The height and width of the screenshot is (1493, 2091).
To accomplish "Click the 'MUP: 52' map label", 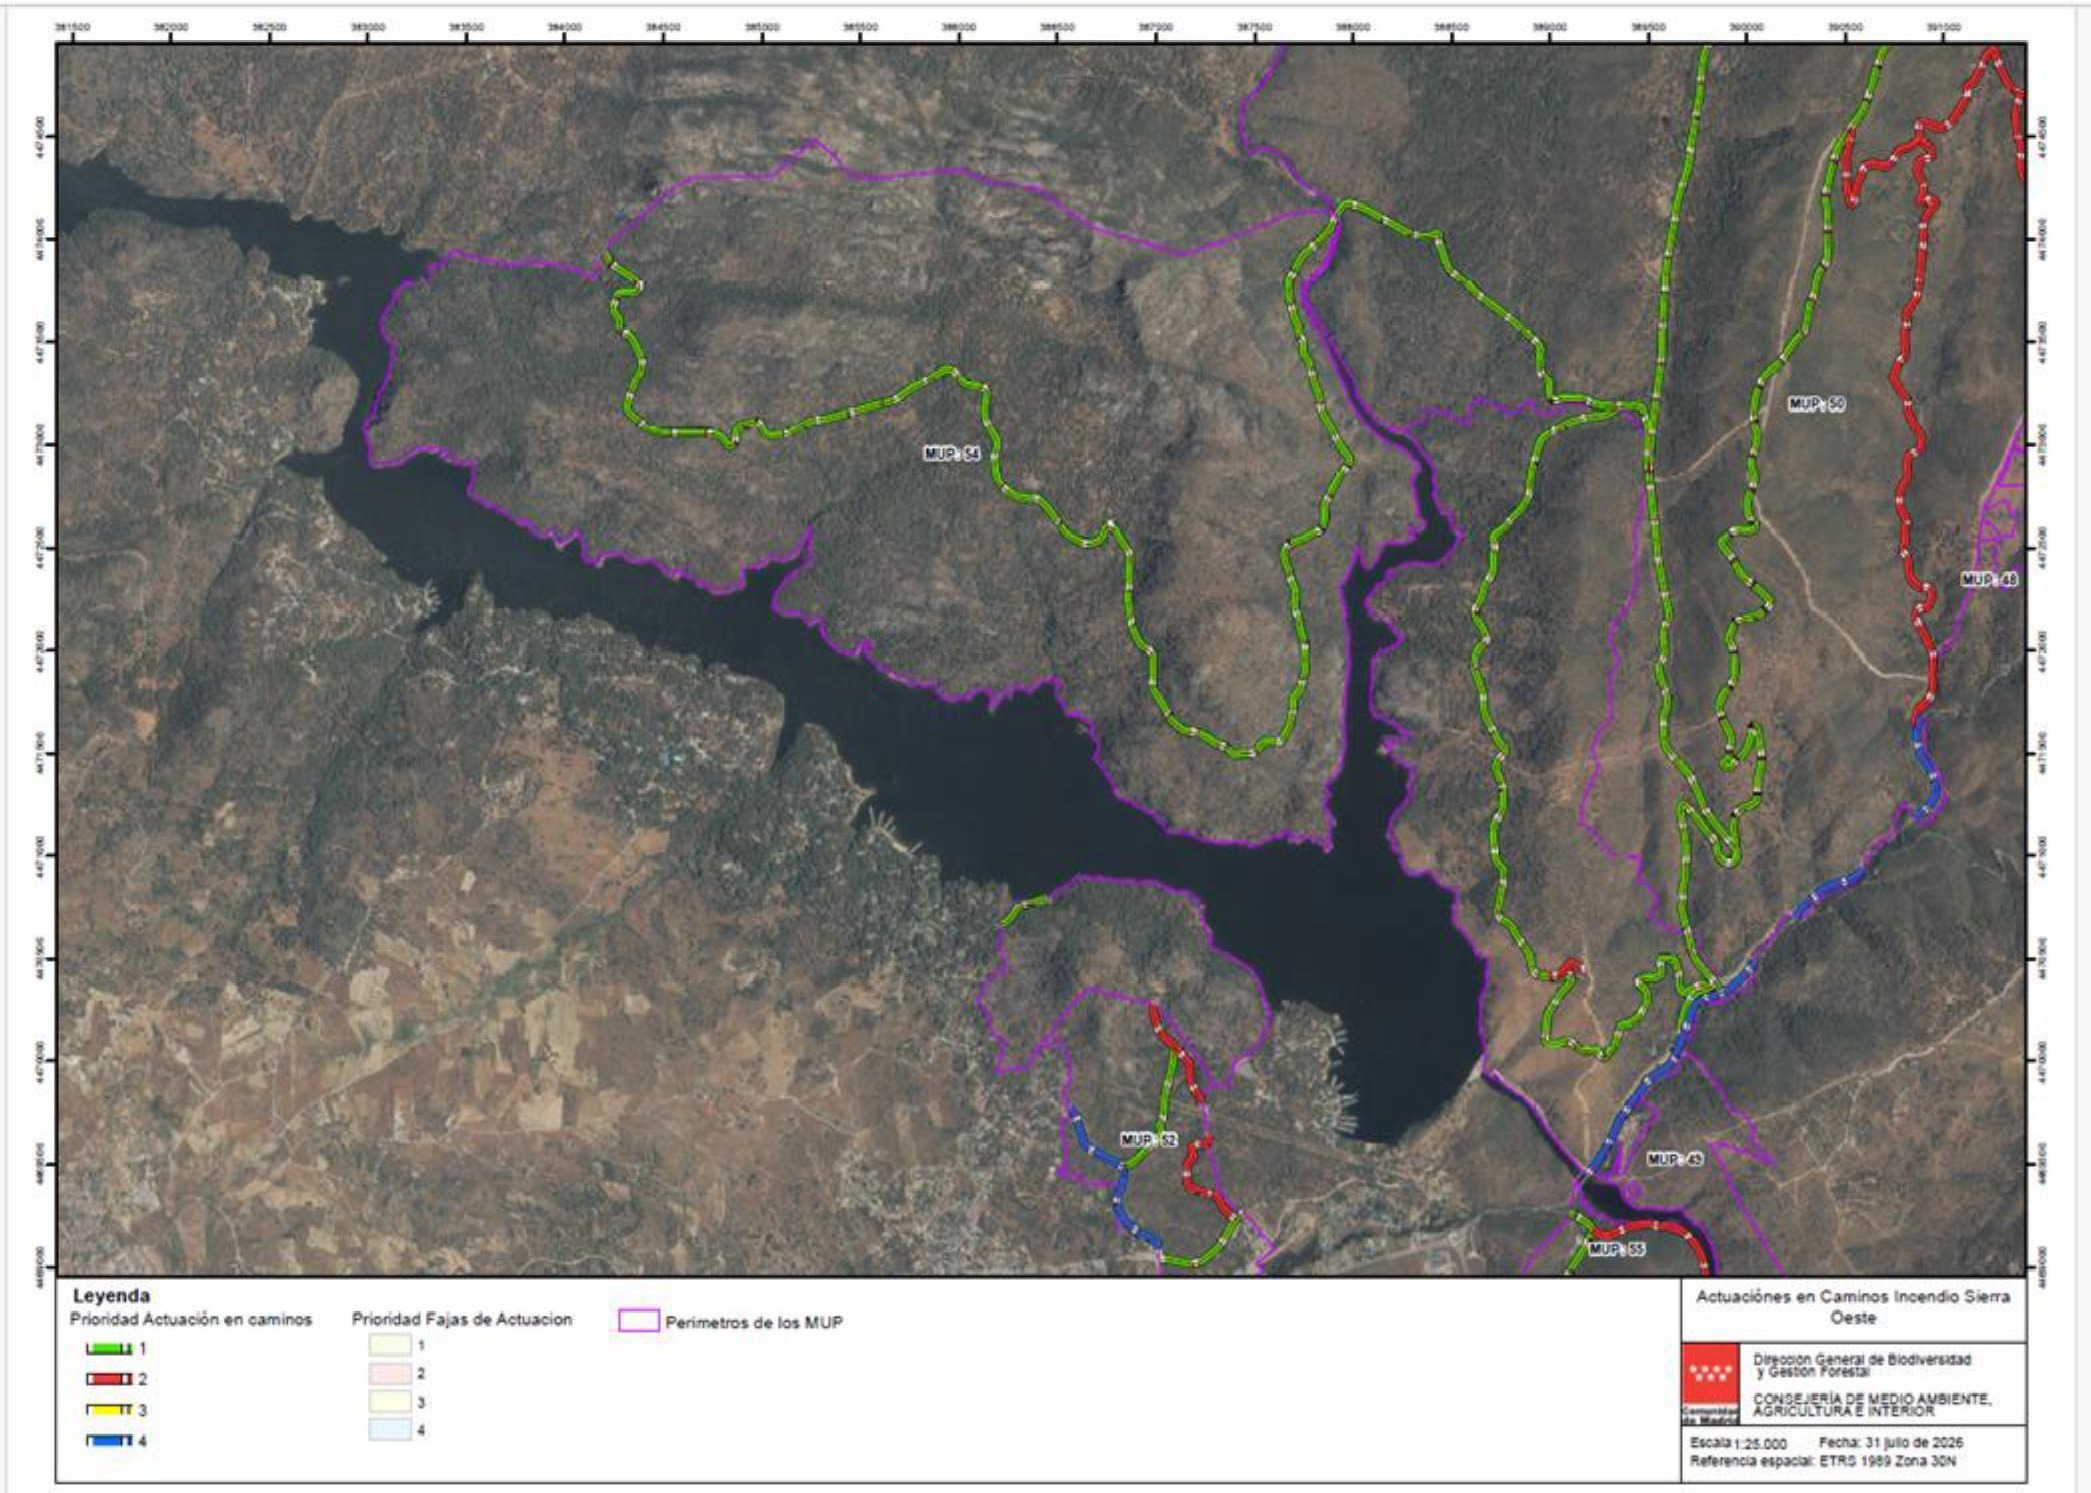I will pos(1149,1140).
